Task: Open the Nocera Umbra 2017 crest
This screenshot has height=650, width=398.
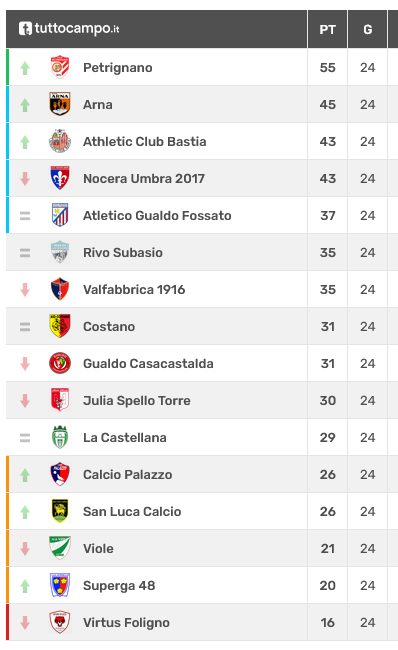Action: pos(60,178)
